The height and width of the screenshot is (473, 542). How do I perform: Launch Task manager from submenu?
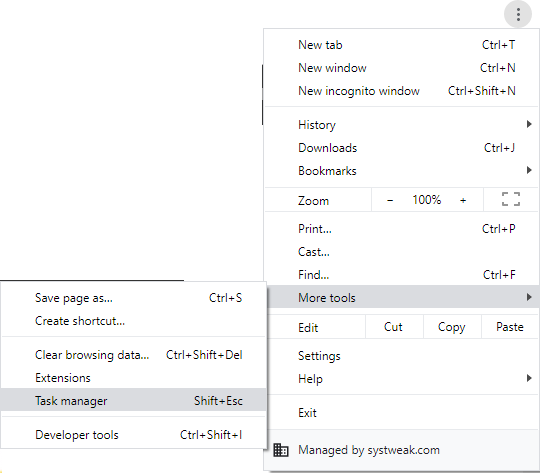tap(133, 400)
